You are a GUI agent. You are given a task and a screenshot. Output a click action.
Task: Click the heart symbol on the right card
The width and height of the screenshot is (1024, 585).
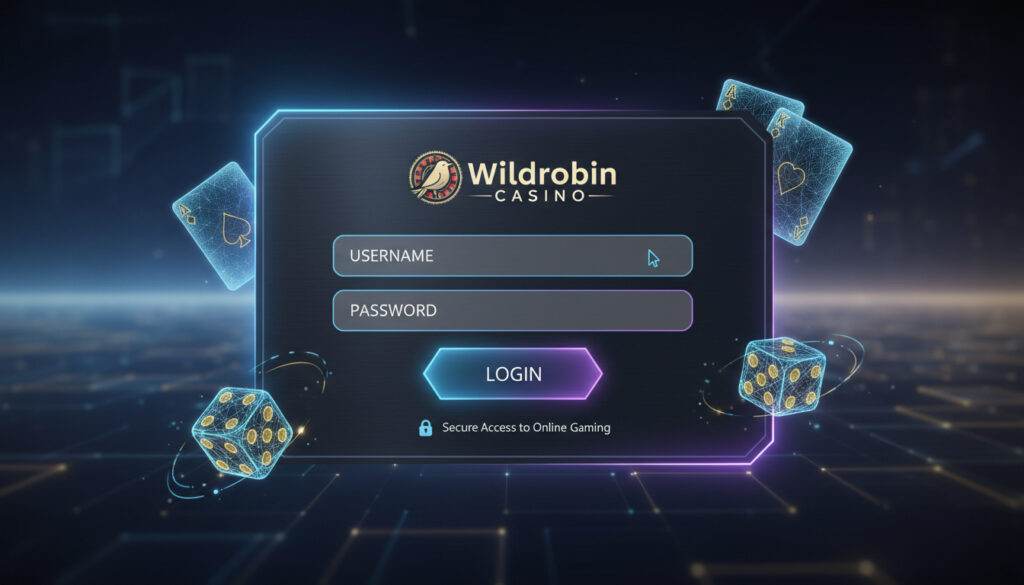[x=791, y=177]
